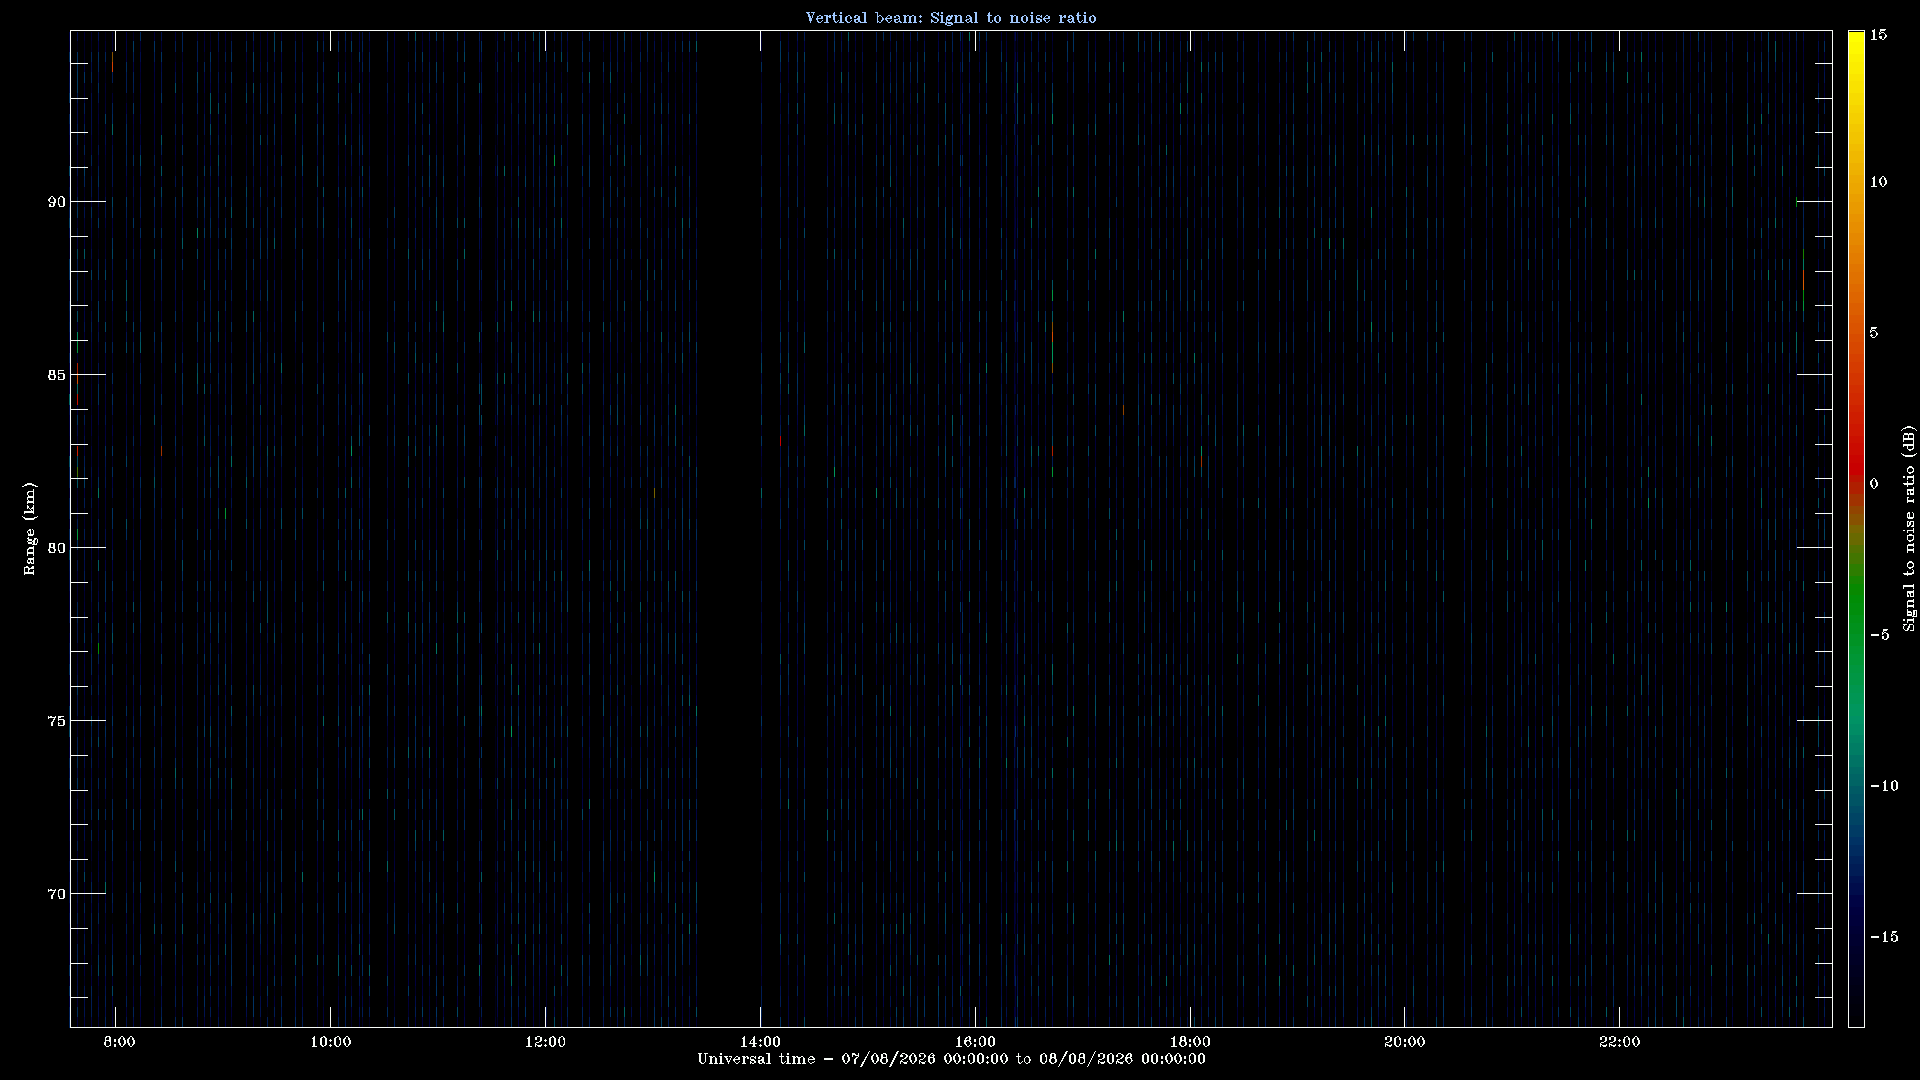Click the colorbar value −5

coord(1879,635)
